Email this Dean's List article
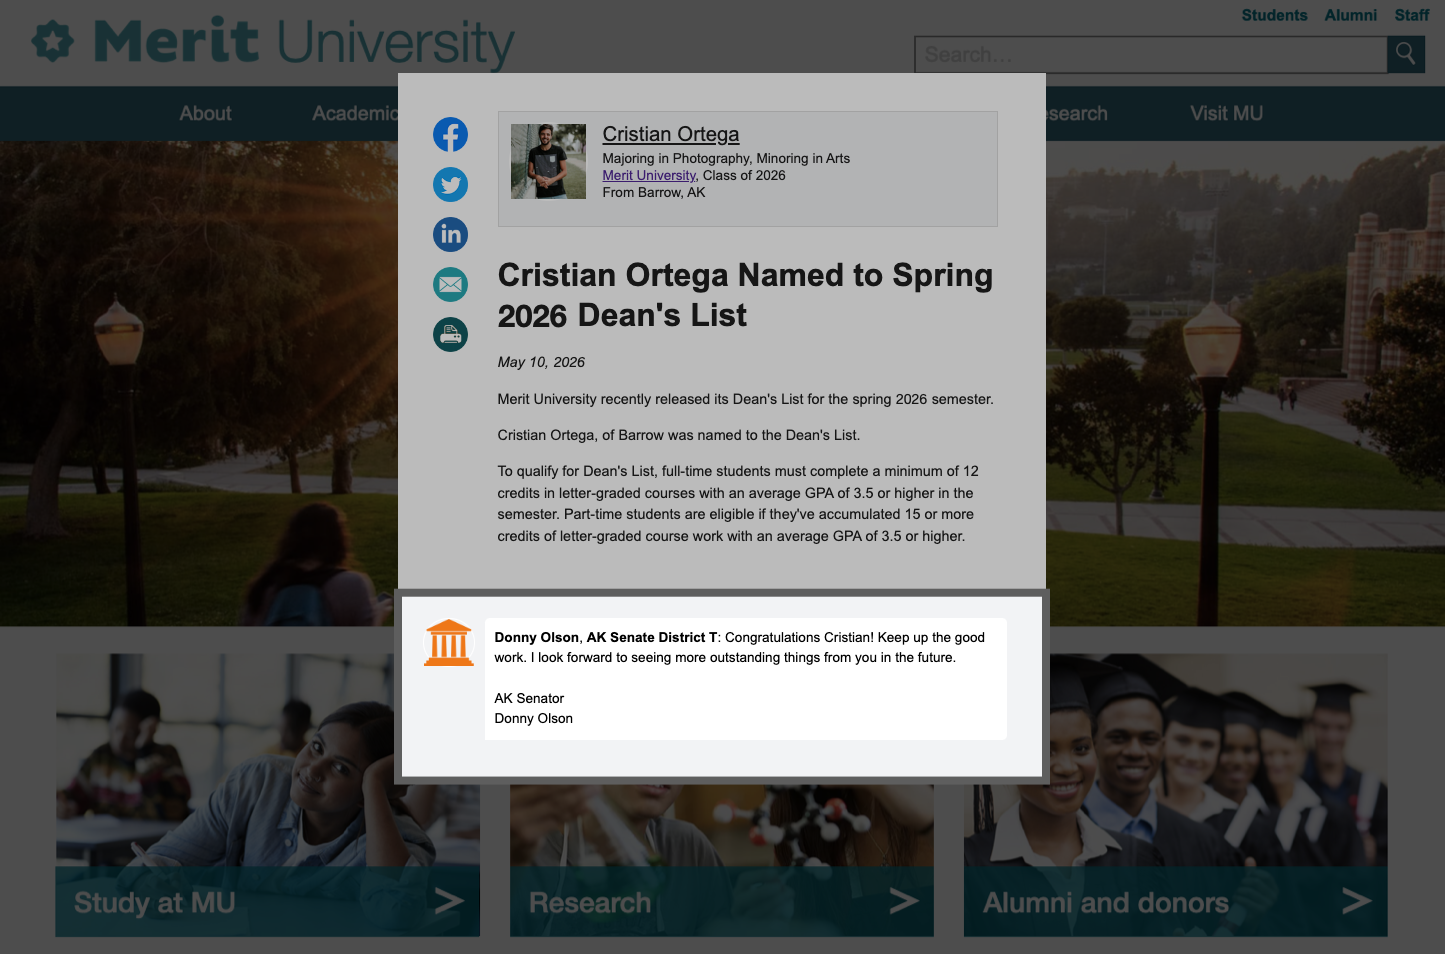This screenshot has height=954, width=1445. point(450,284)
